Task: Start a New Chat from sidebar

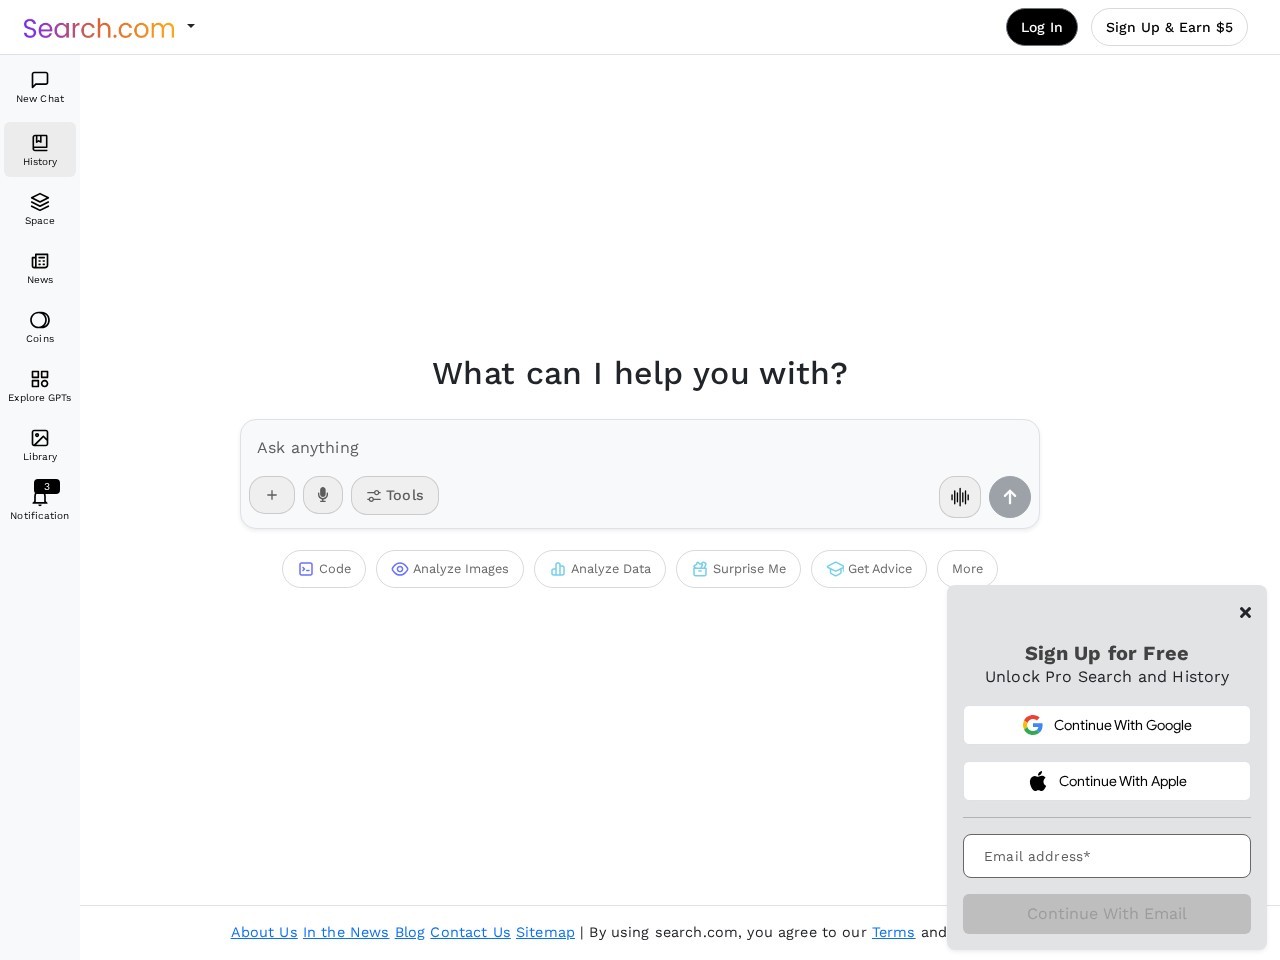Action: [40, 87]
